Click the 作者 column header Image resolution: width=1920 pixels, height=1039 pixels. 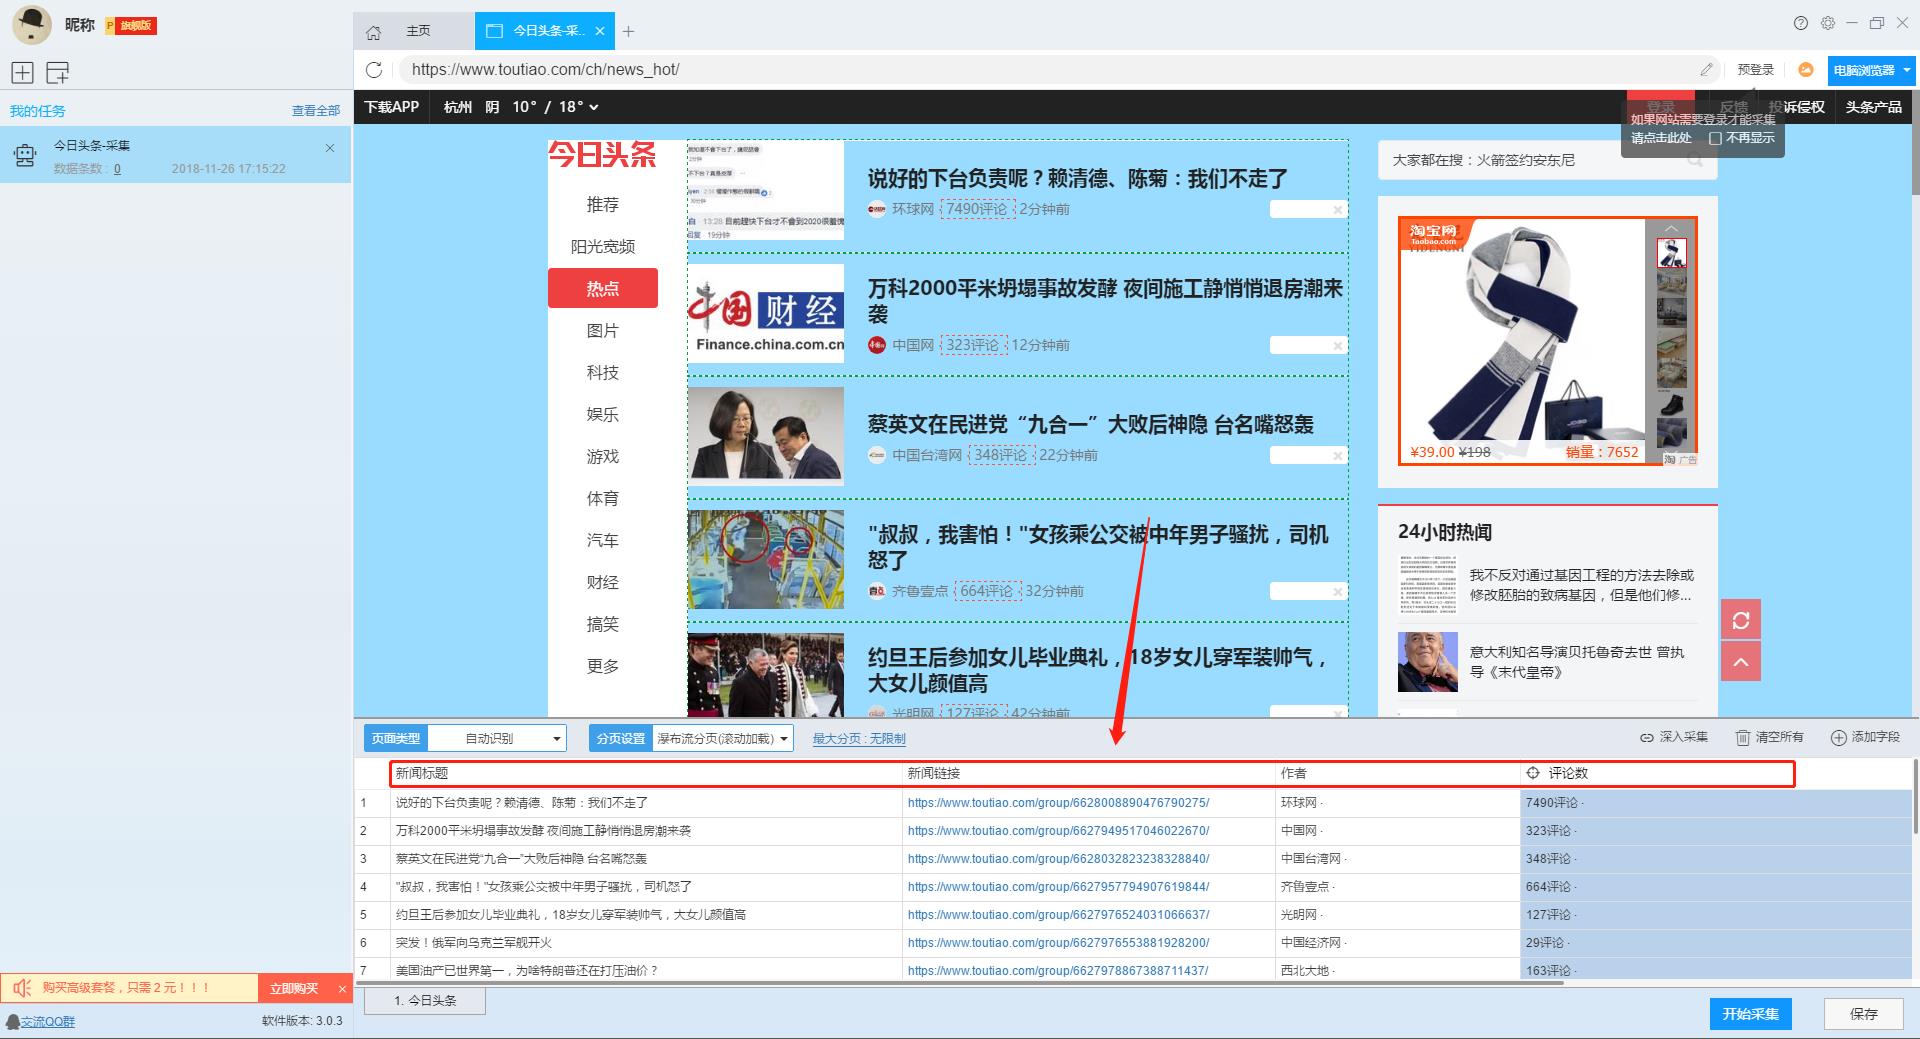[x=1398, y=773]
